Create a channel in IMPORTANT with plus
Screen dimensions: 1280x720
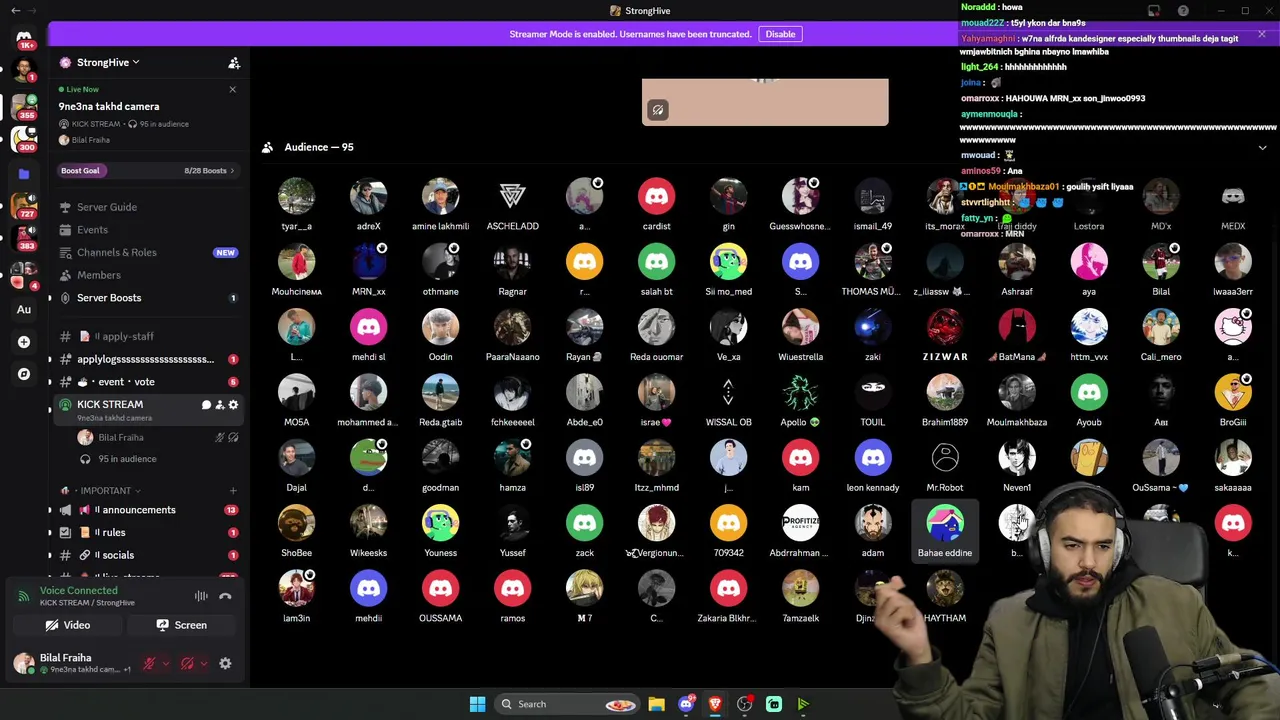click(x=233, y=491)
